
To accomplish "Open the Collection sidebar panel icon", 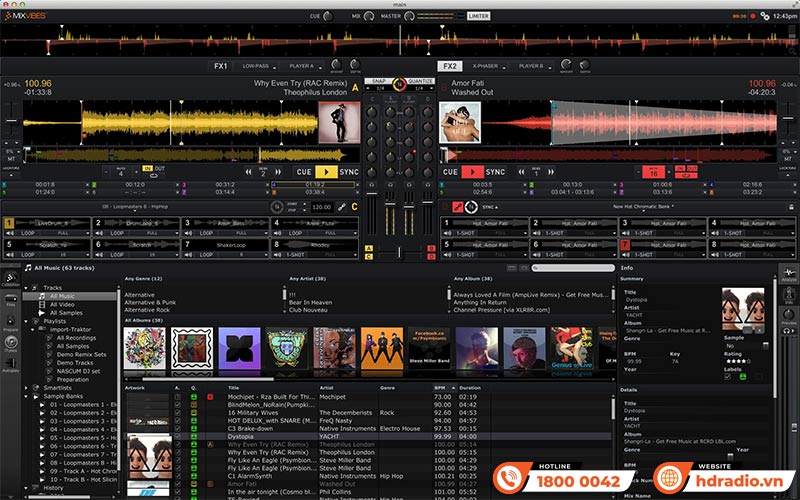I will pyautogui.click(x=10, y=279).
